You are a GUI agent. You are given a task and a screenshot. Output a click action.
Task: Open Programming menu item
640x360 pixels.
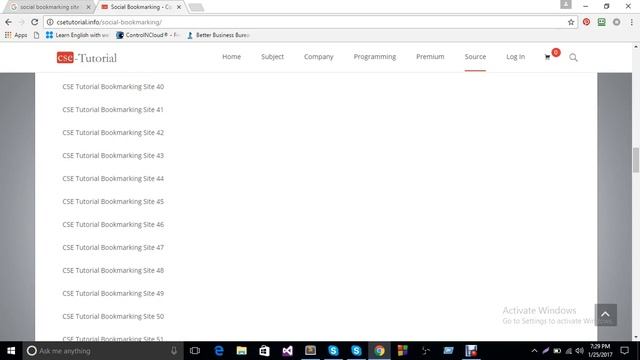[375, 57]
